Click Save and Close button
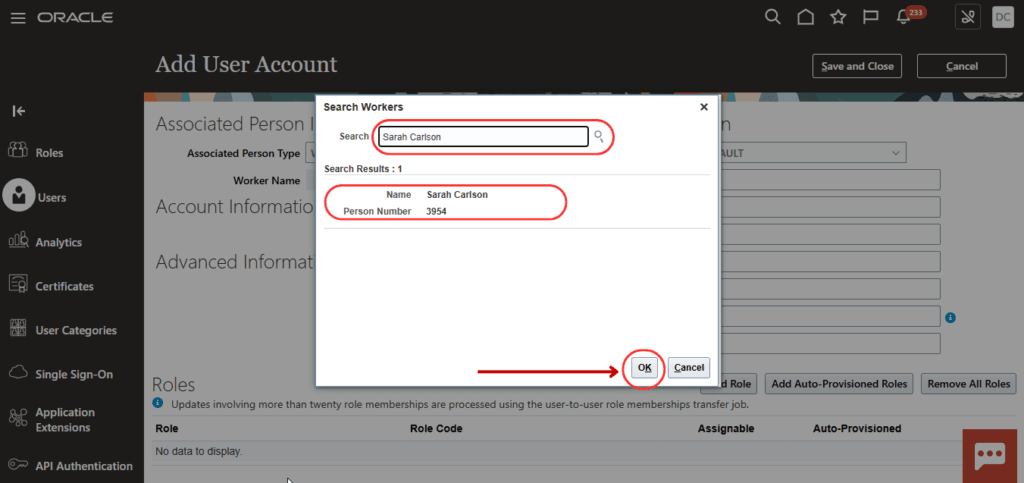 (x=857, y=66)
